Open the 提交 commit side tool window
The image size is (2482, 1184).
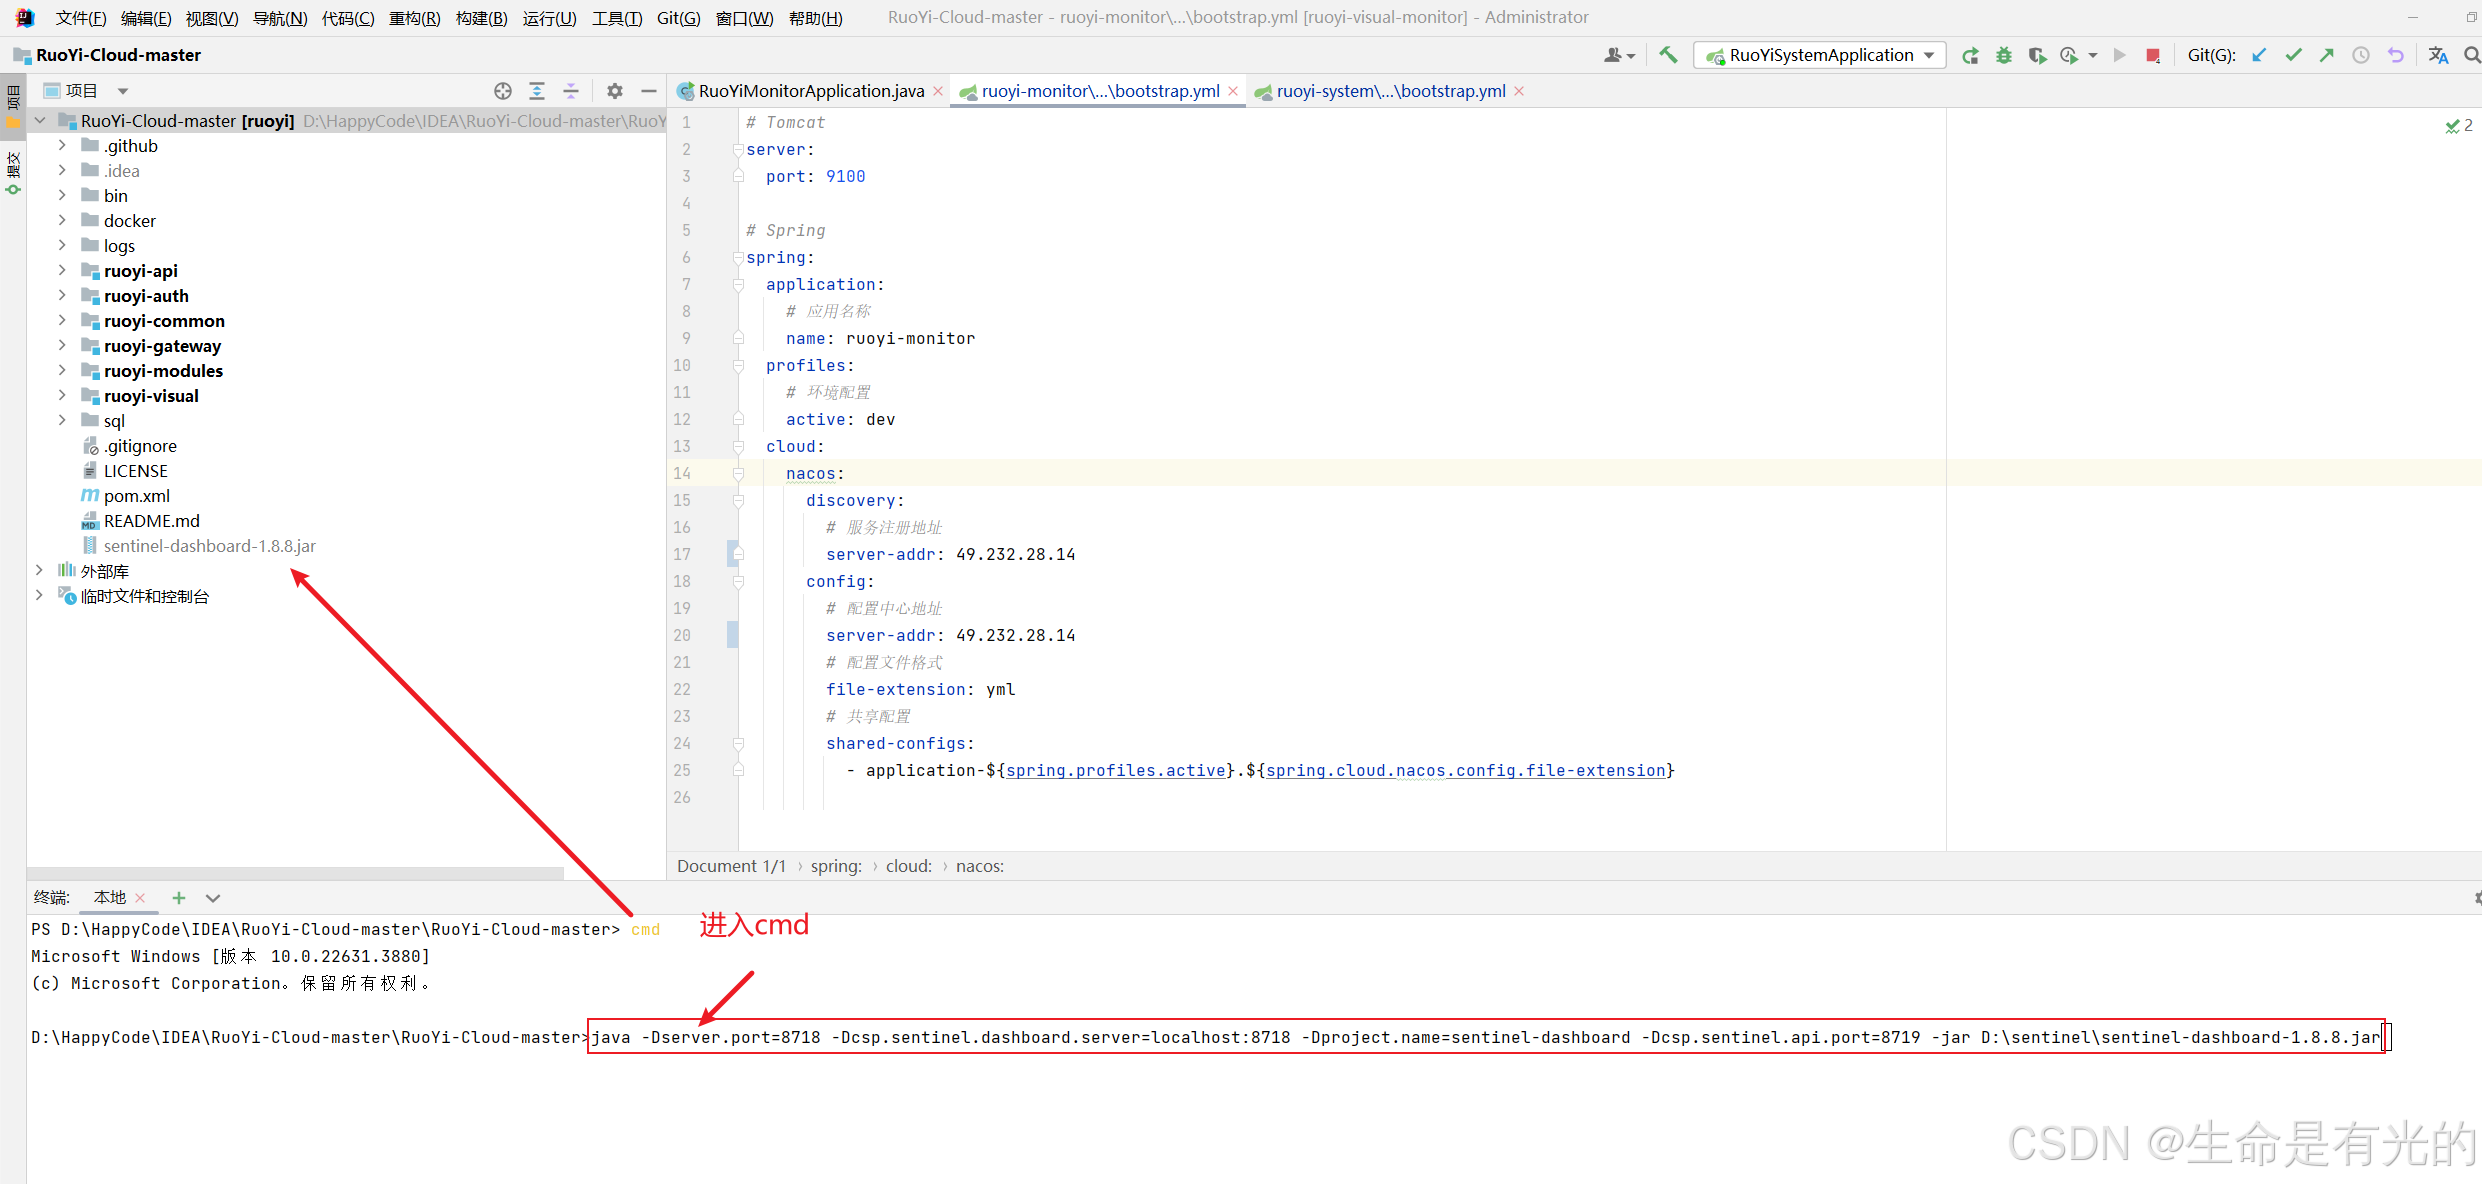coord(13,173)
